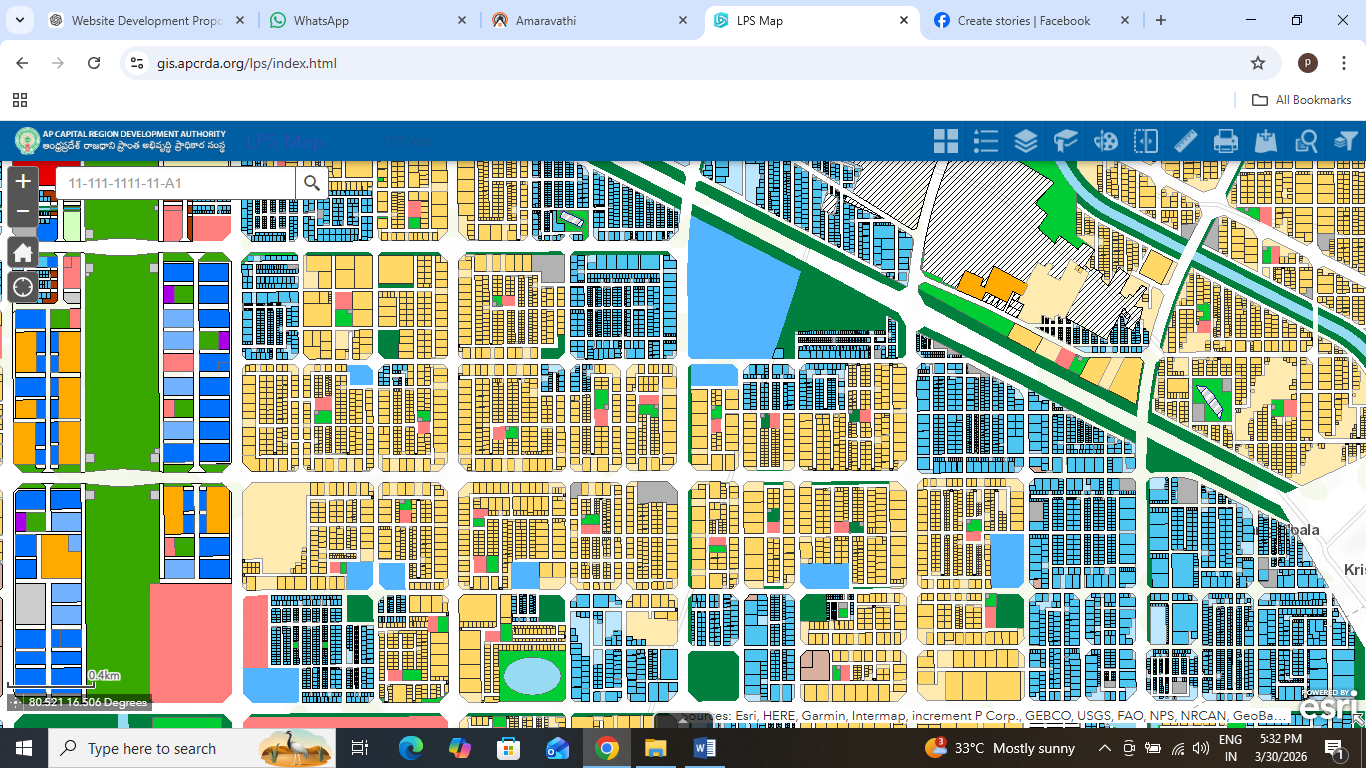
Task: Open the layer filter funnel icon
Action: [x=1346, y=141]
